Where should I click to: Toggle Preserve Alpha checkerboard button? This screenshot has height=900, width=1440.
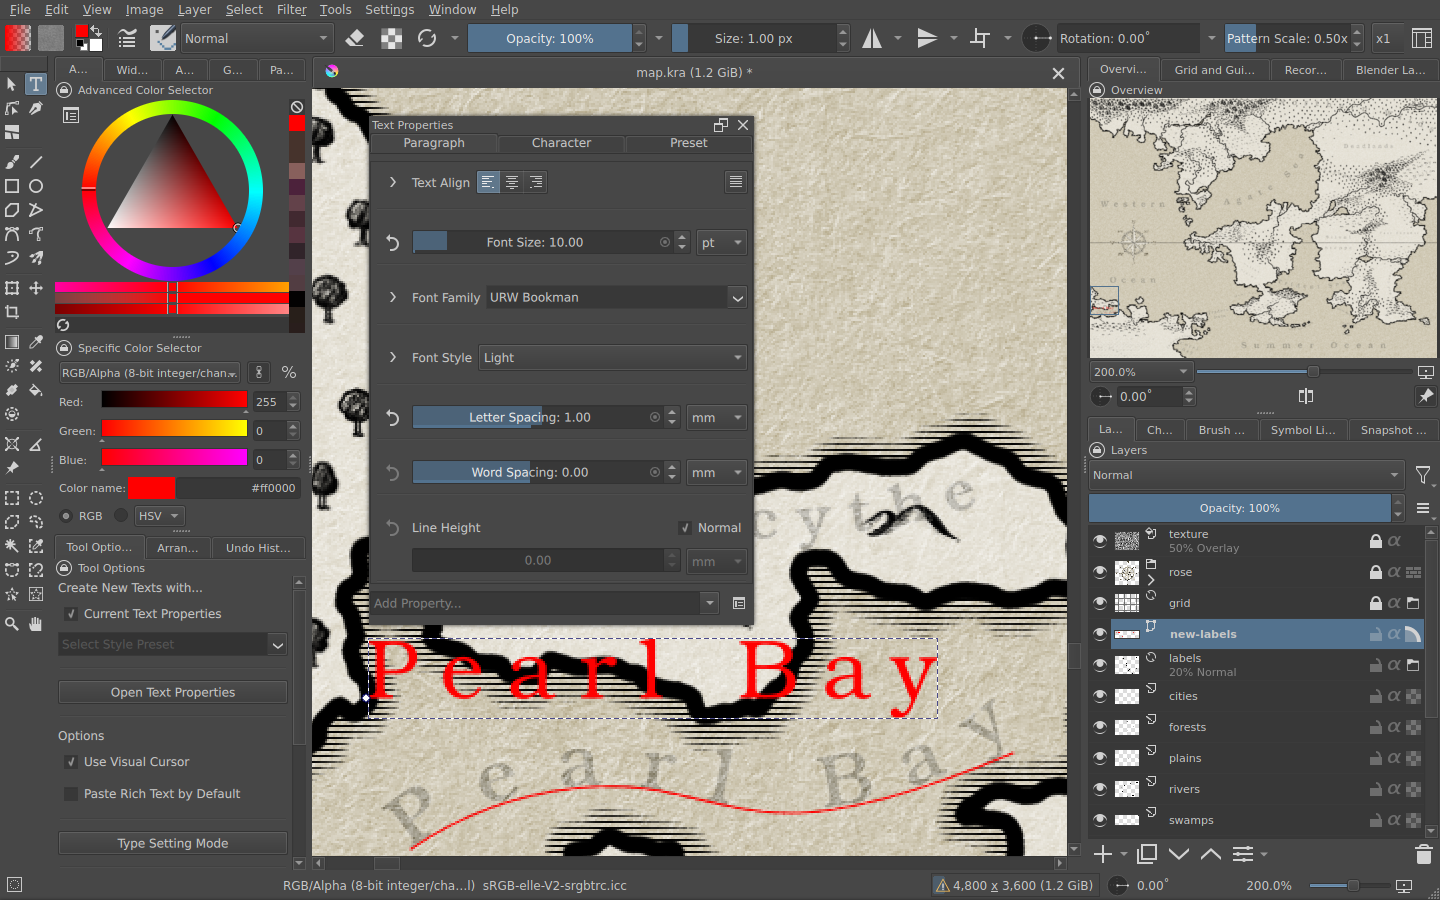pos(392,38)
